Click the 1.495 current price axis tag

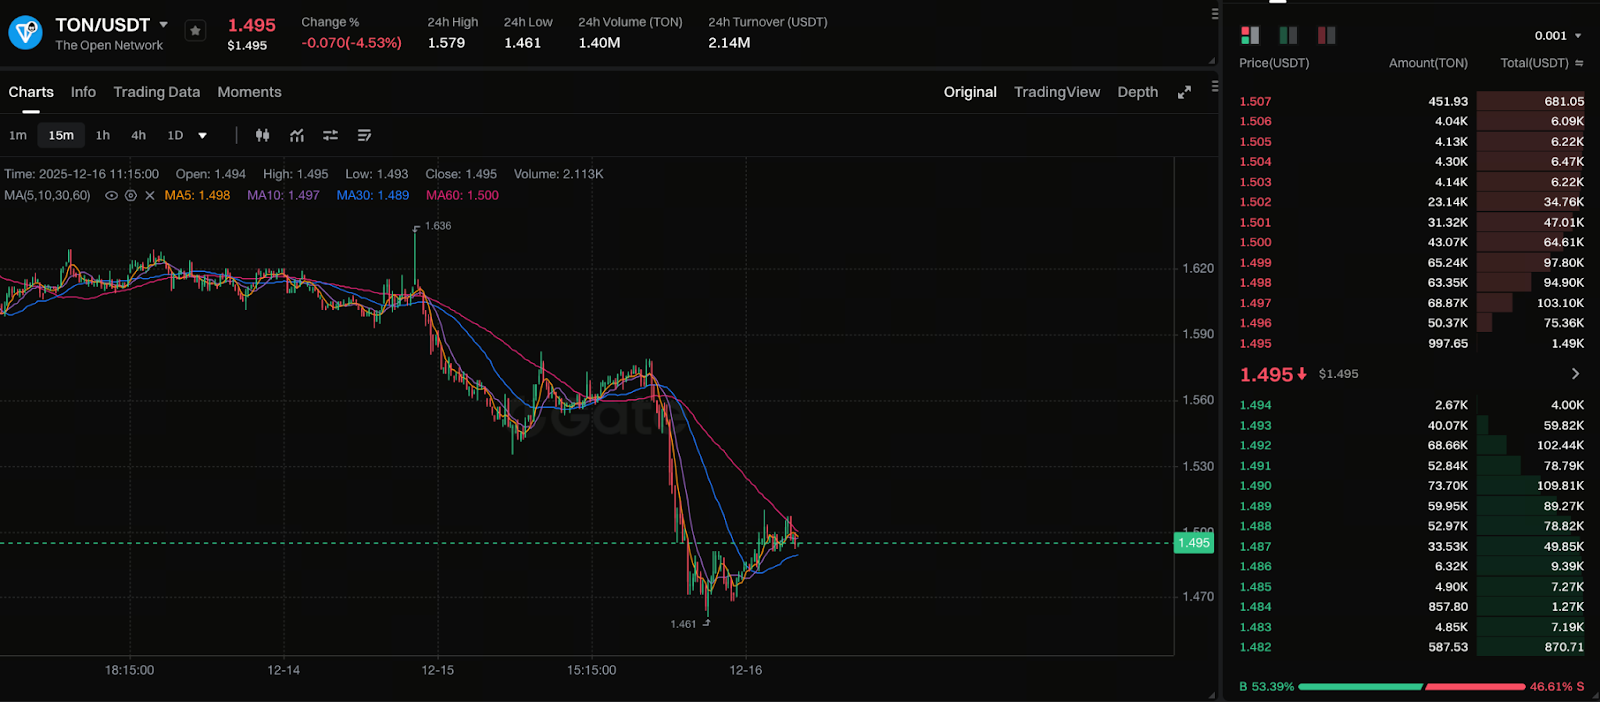pos(1194,543)
